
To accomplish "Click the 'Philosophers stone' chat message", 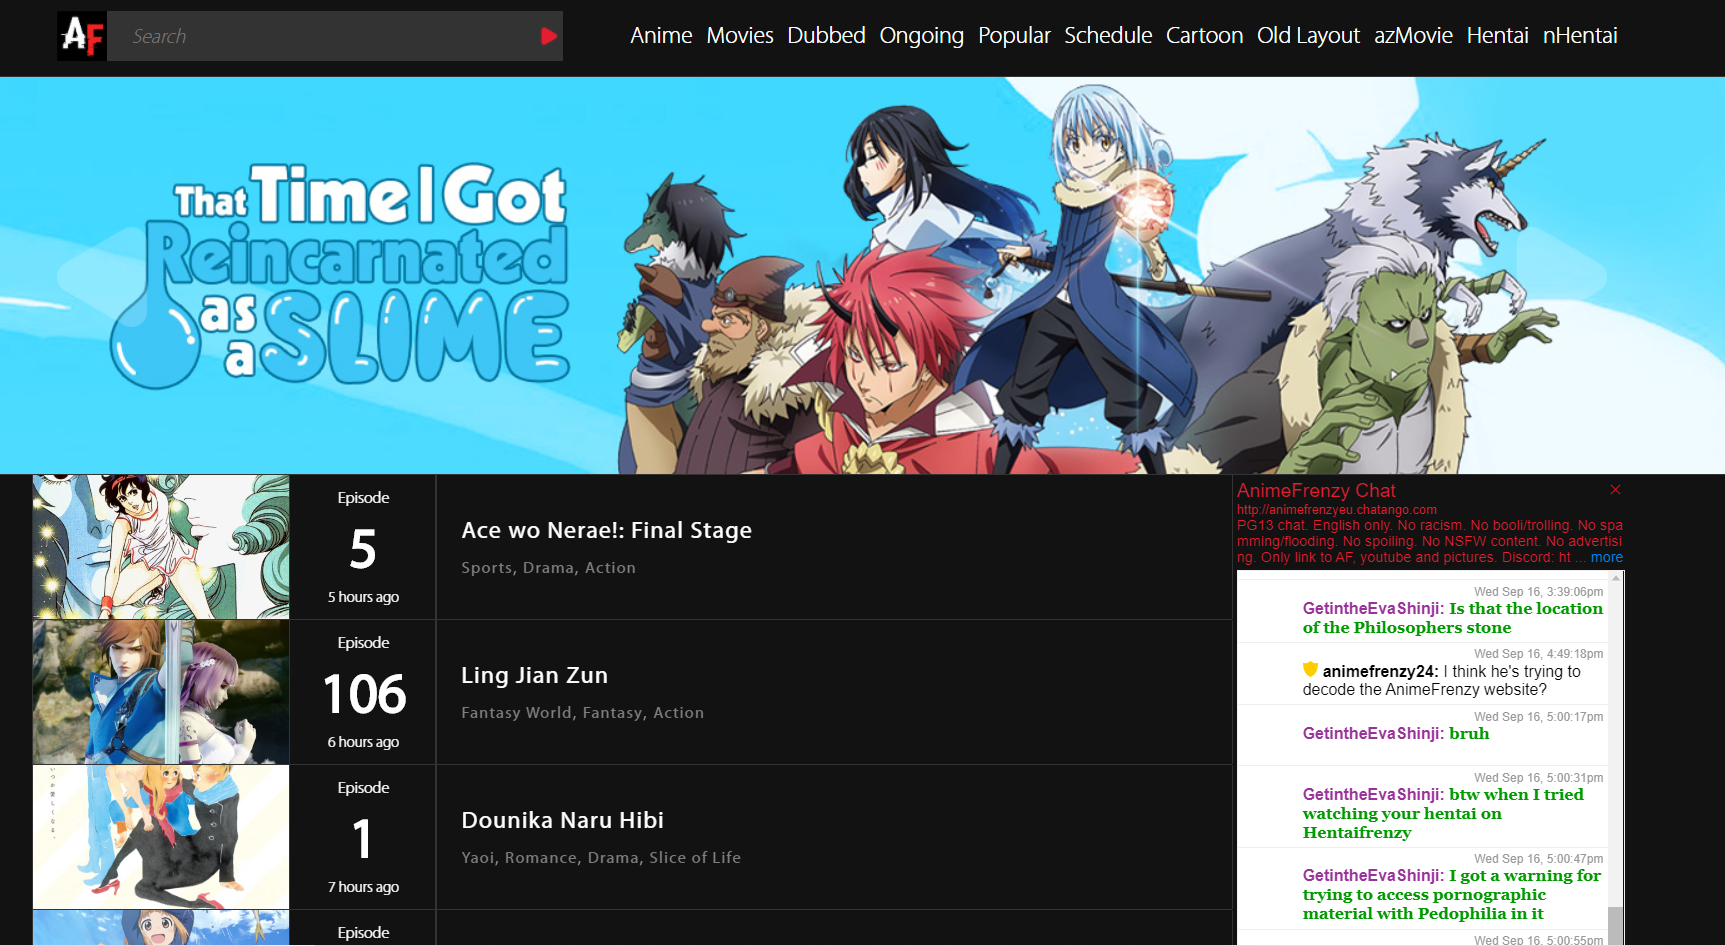I will pos(1452,618).
